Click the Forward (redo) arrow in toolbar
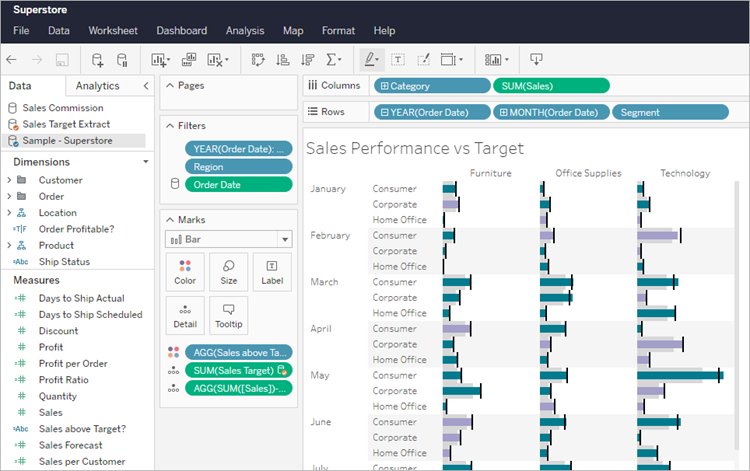This screenshot has height=471, width=750. click(x=37, y=60)
